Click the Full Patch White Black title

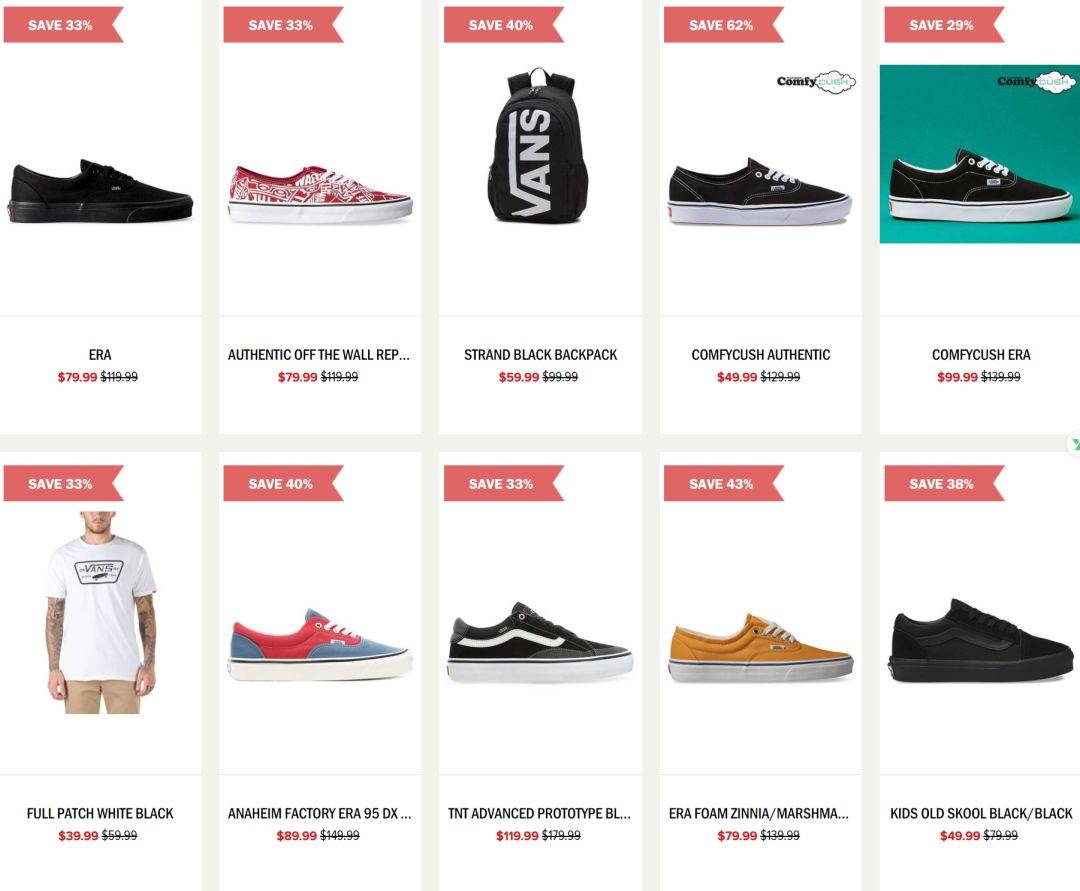[x=100, y=813]
